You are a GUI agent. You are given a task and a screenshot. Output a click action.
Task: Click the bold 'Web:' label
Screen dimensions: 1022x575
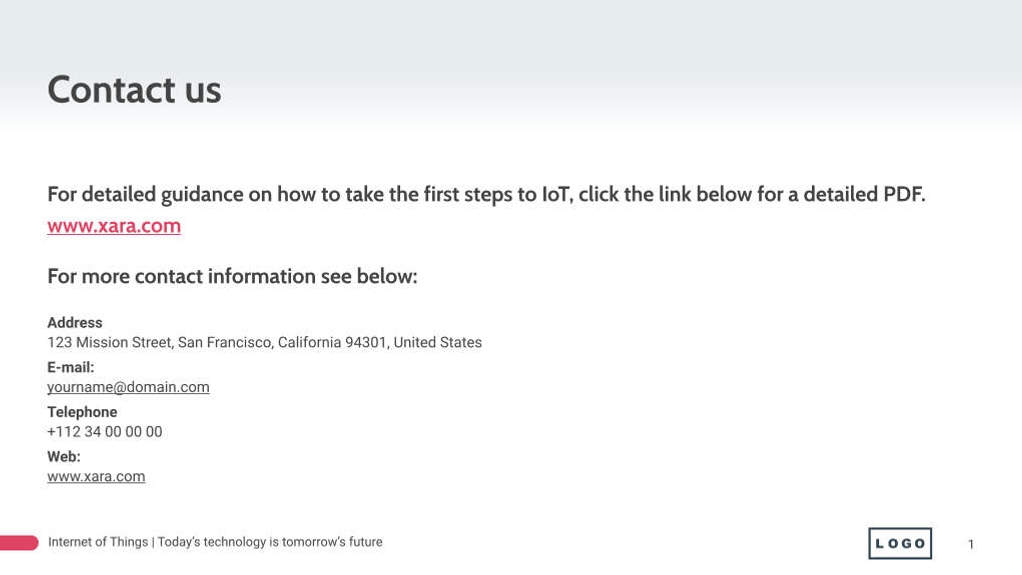click(x=64, y=457)
